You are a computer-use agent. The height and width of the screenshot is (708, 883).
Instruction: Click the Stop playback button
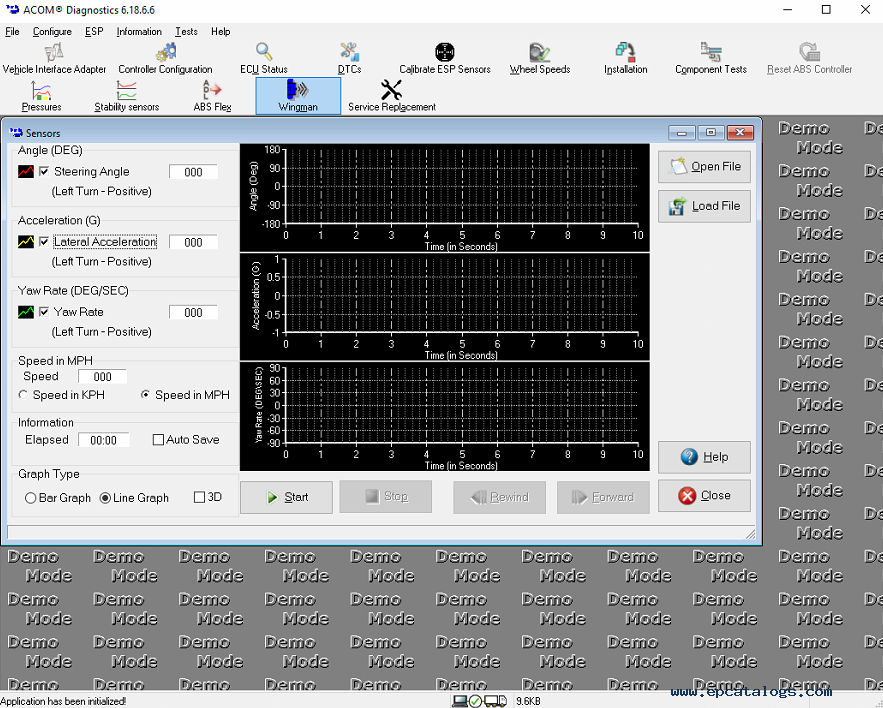tap(386, 497)
